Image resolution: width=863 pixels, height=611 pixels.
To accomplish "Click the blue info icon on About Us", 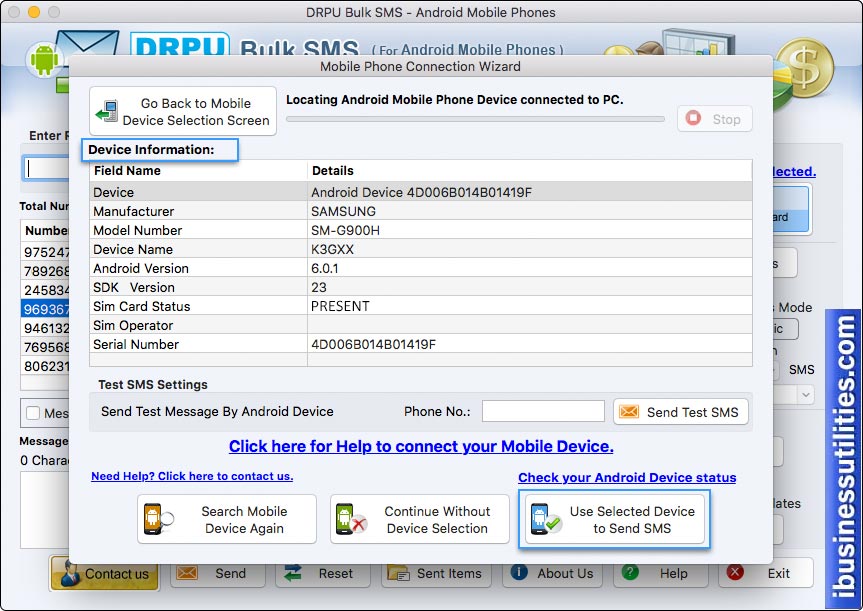I will click(x=519, y=572).
